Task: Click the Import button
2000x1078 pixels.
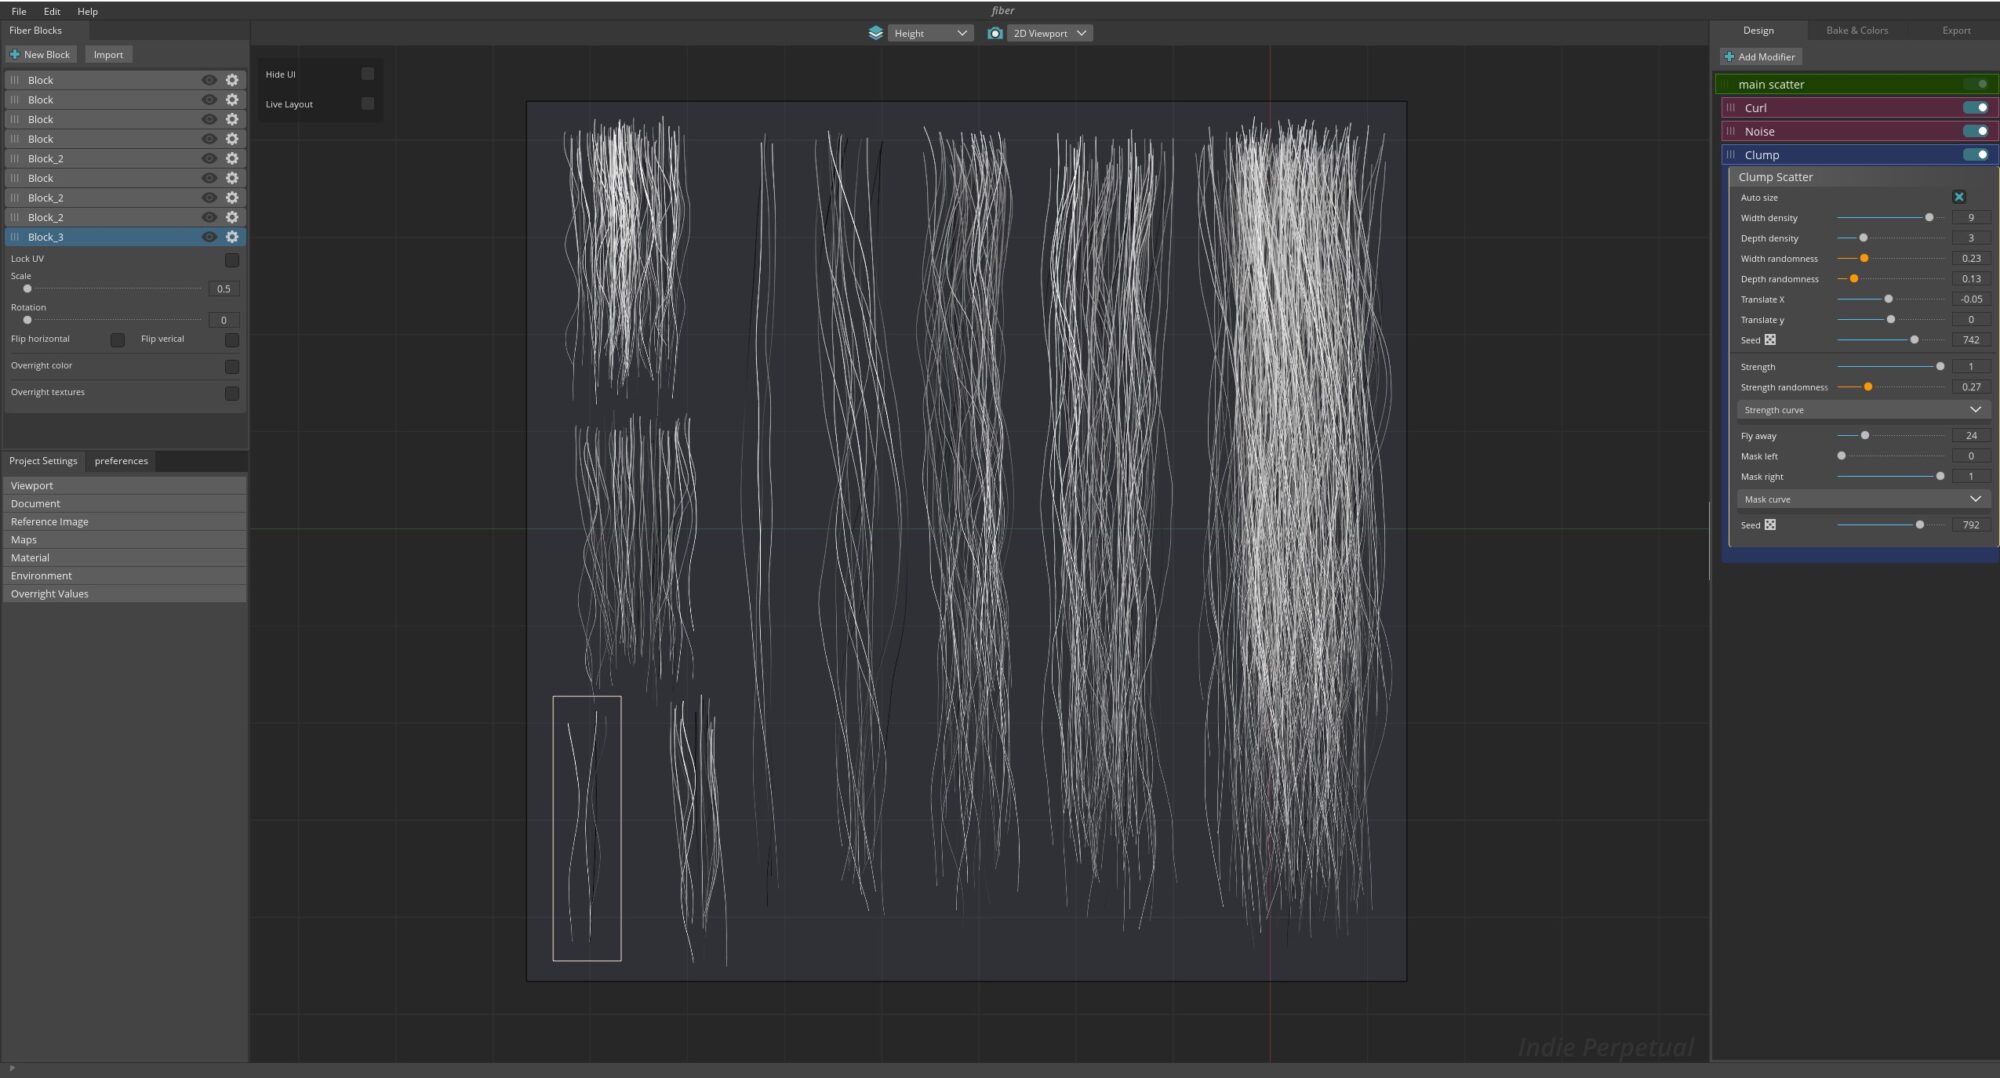Action: (x=108, y=55)
